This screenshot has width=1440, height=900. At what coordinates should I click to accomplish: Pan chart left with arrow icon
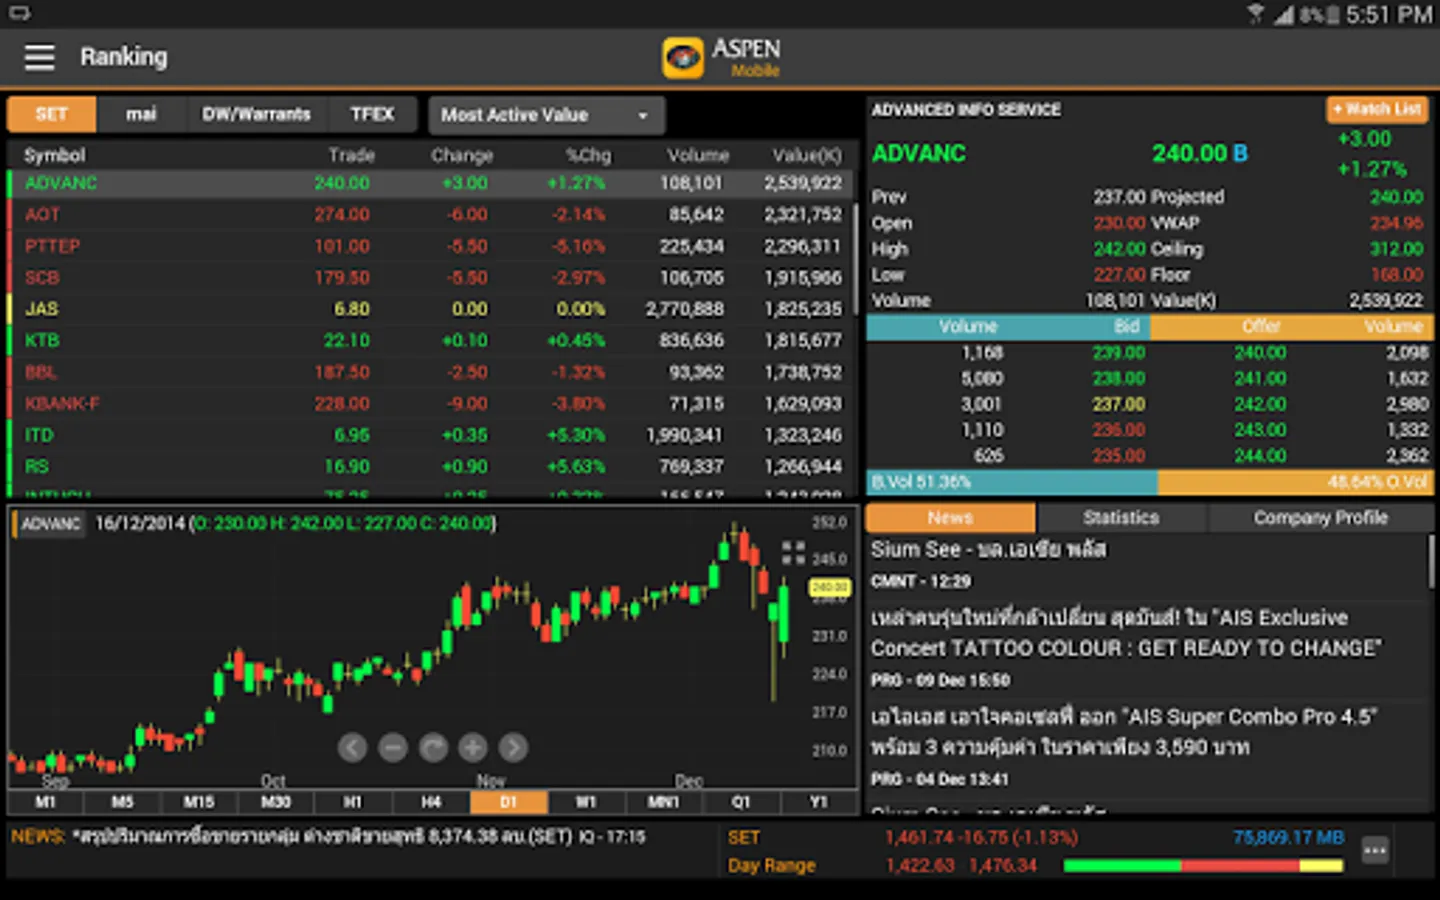(352, 747)
